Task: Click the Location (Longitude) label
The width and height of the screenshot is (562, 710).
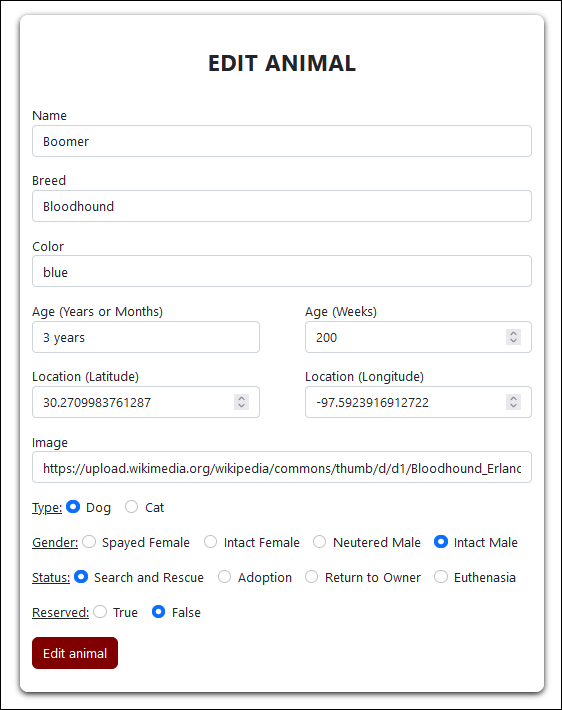Action: pos(365,377)
